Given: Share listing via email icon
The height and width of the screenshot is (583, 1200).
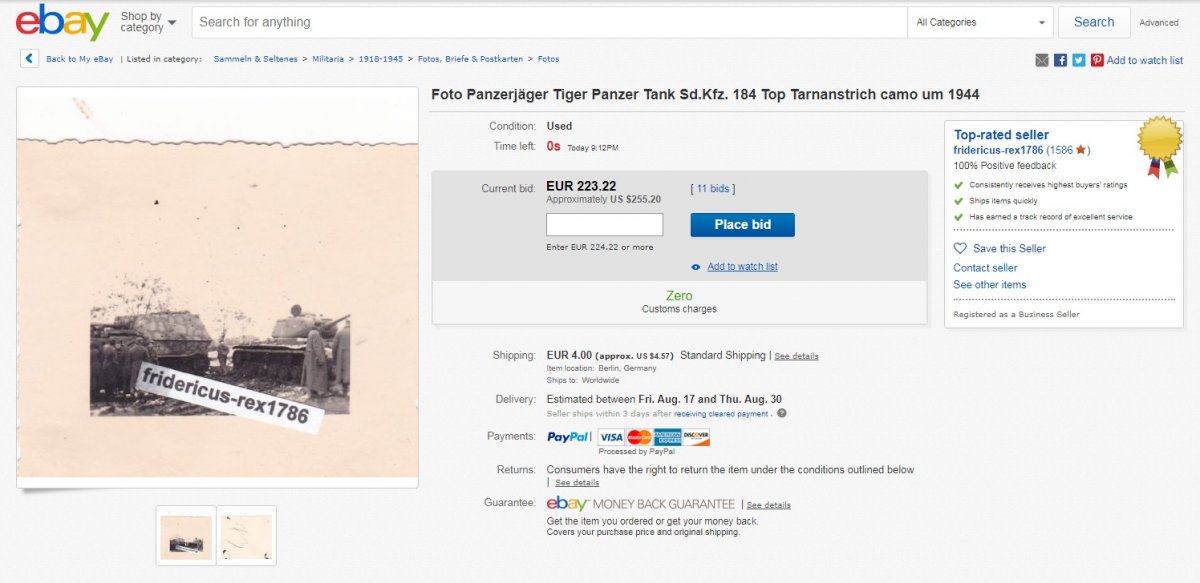Looking at the screenshot, I should [1042, 60].
